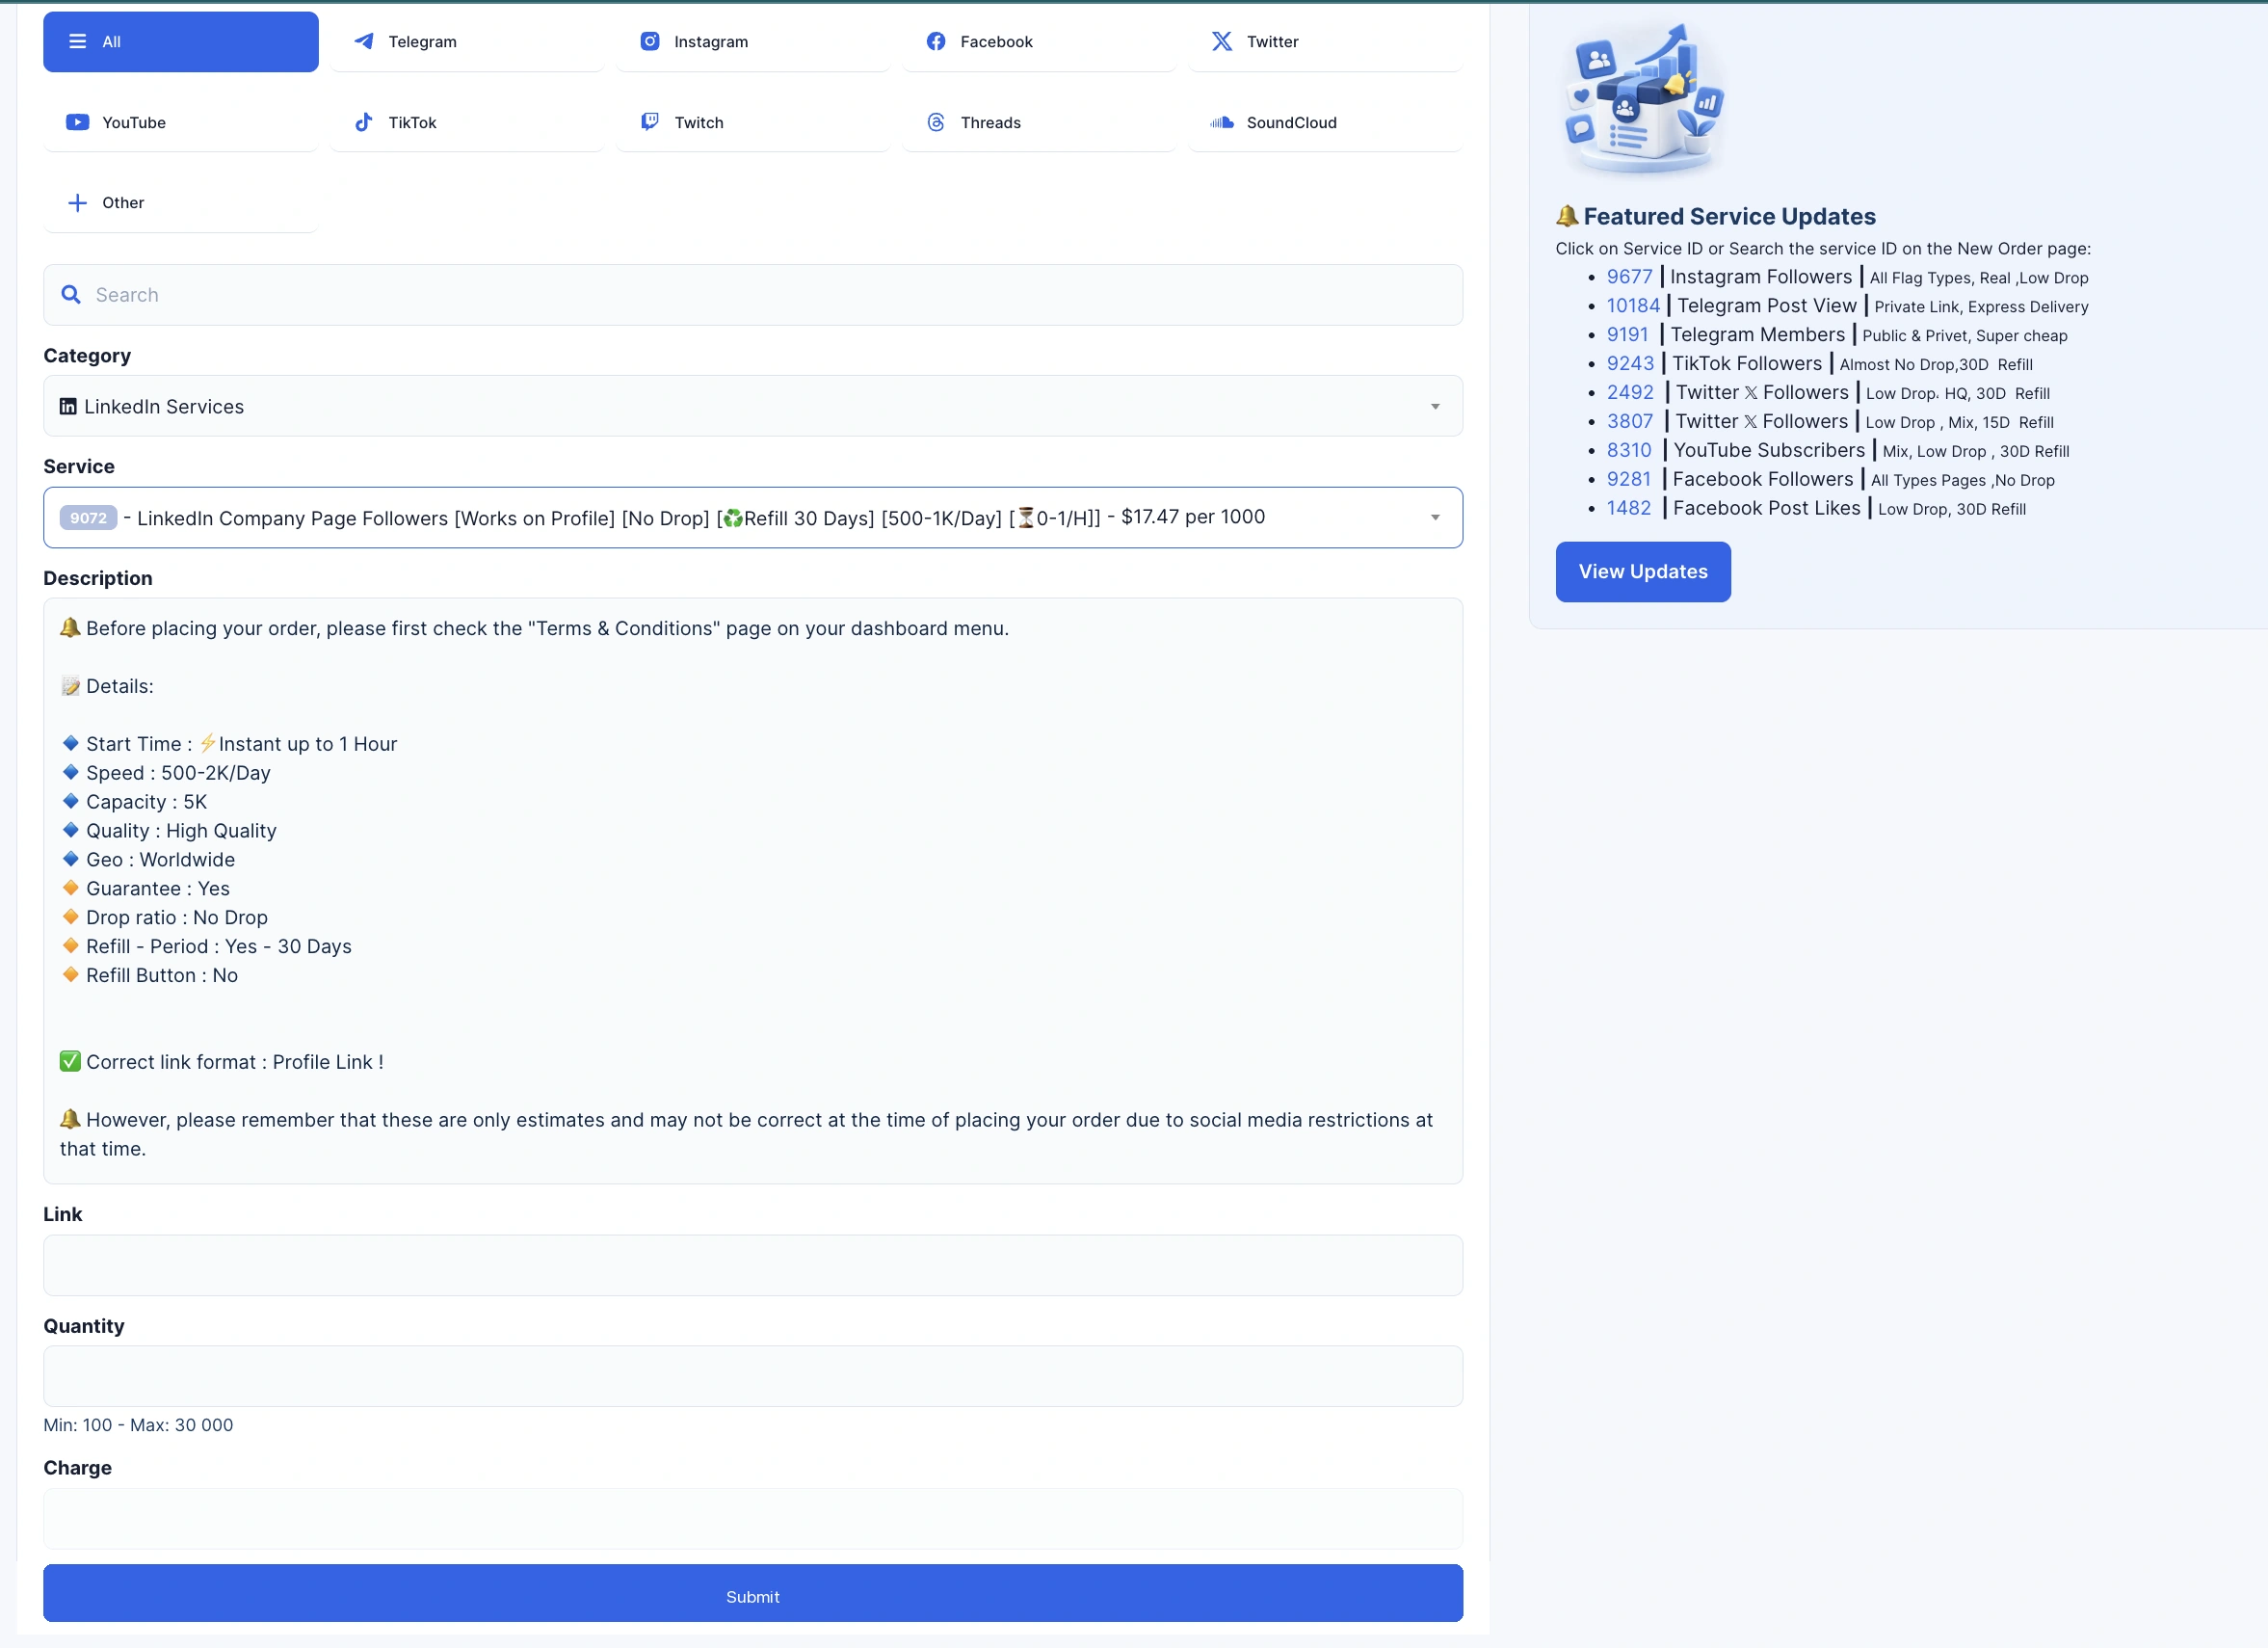Filter services by Telegram
This screenshot has width=2268, height=1648.
pos(467,42)
